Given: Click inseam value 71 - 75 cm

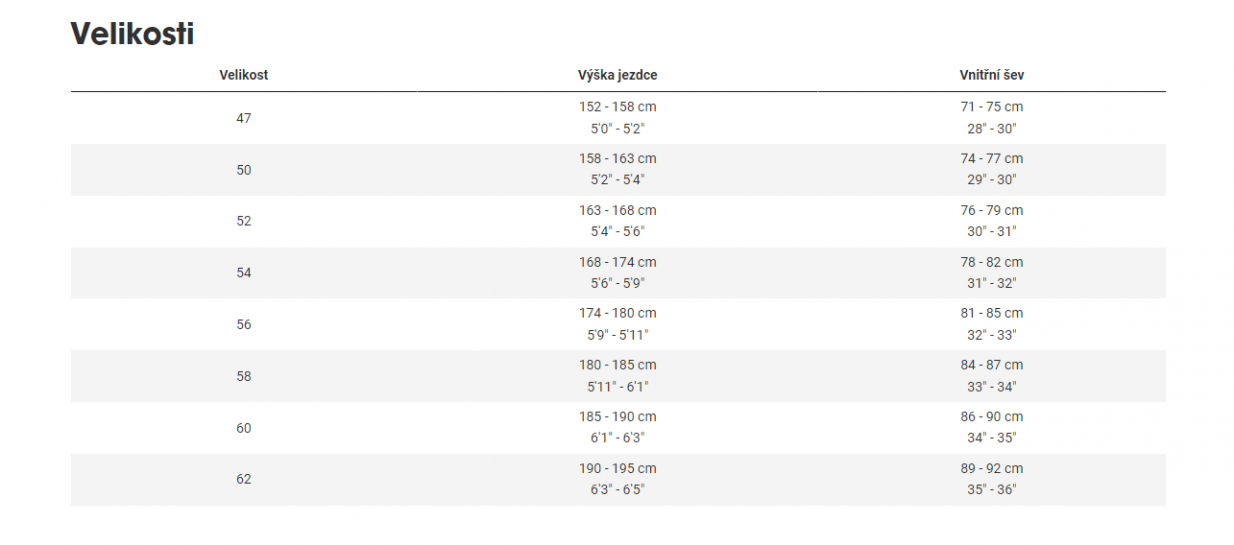Looking at the screenshot, I should (x=991, y=107).
